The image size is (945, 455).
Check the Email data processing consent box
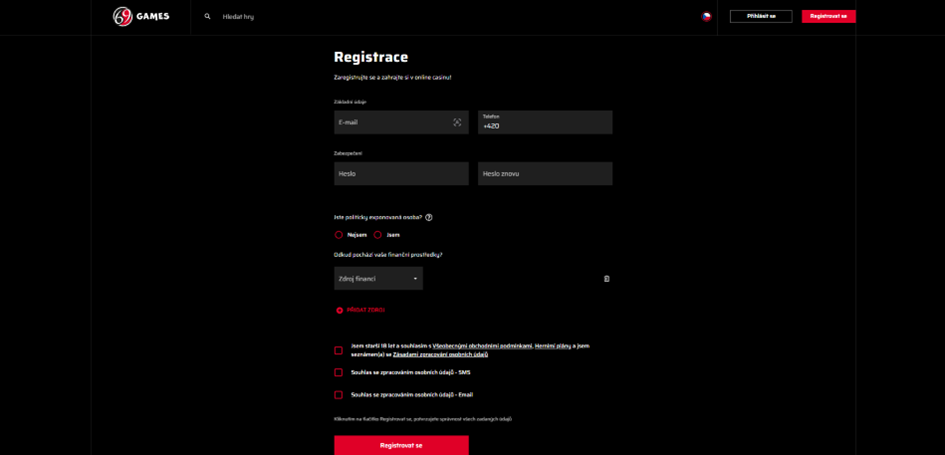coord(339,395)
